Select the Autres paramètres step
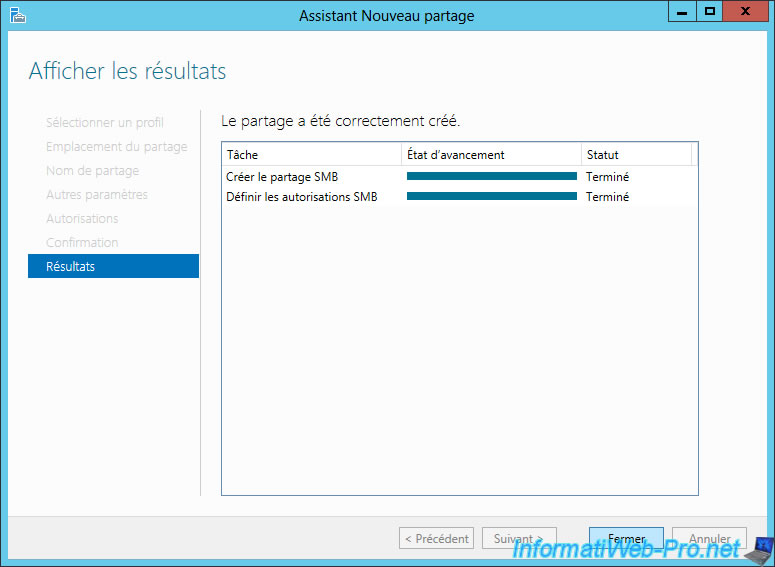 (97, 194)
